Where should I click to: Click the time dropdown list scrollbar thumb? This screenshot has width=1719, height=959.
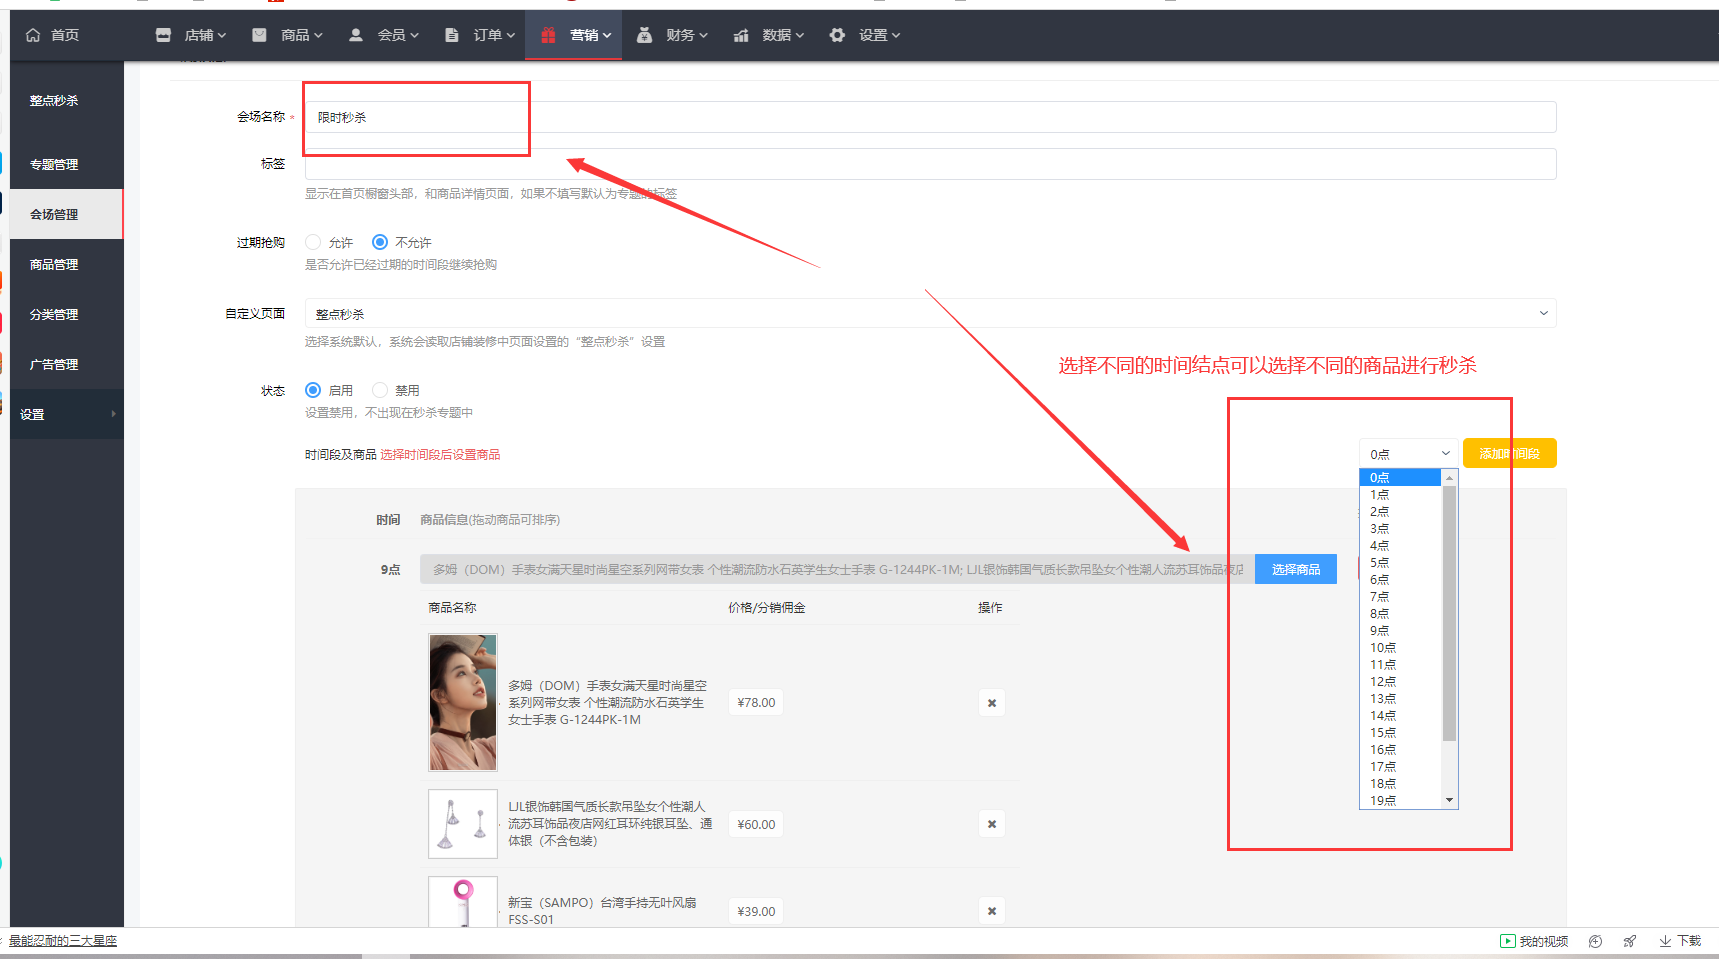1449,613
